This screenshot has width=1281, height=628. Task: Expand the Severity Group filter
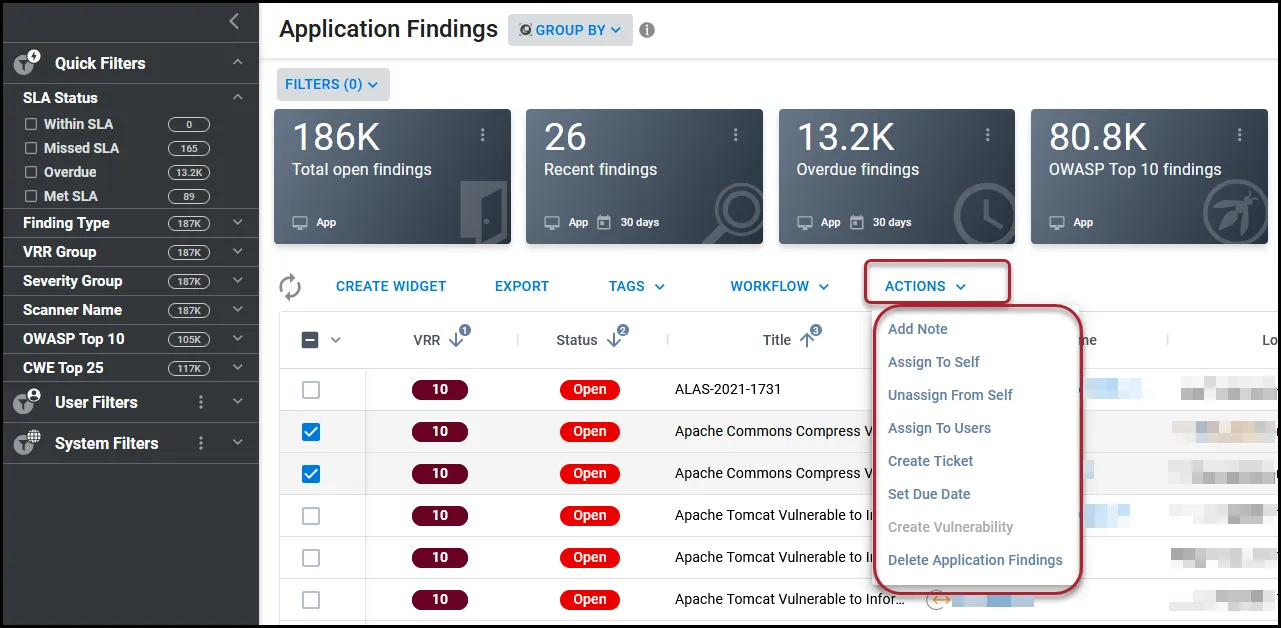click(x=238, y=281)
